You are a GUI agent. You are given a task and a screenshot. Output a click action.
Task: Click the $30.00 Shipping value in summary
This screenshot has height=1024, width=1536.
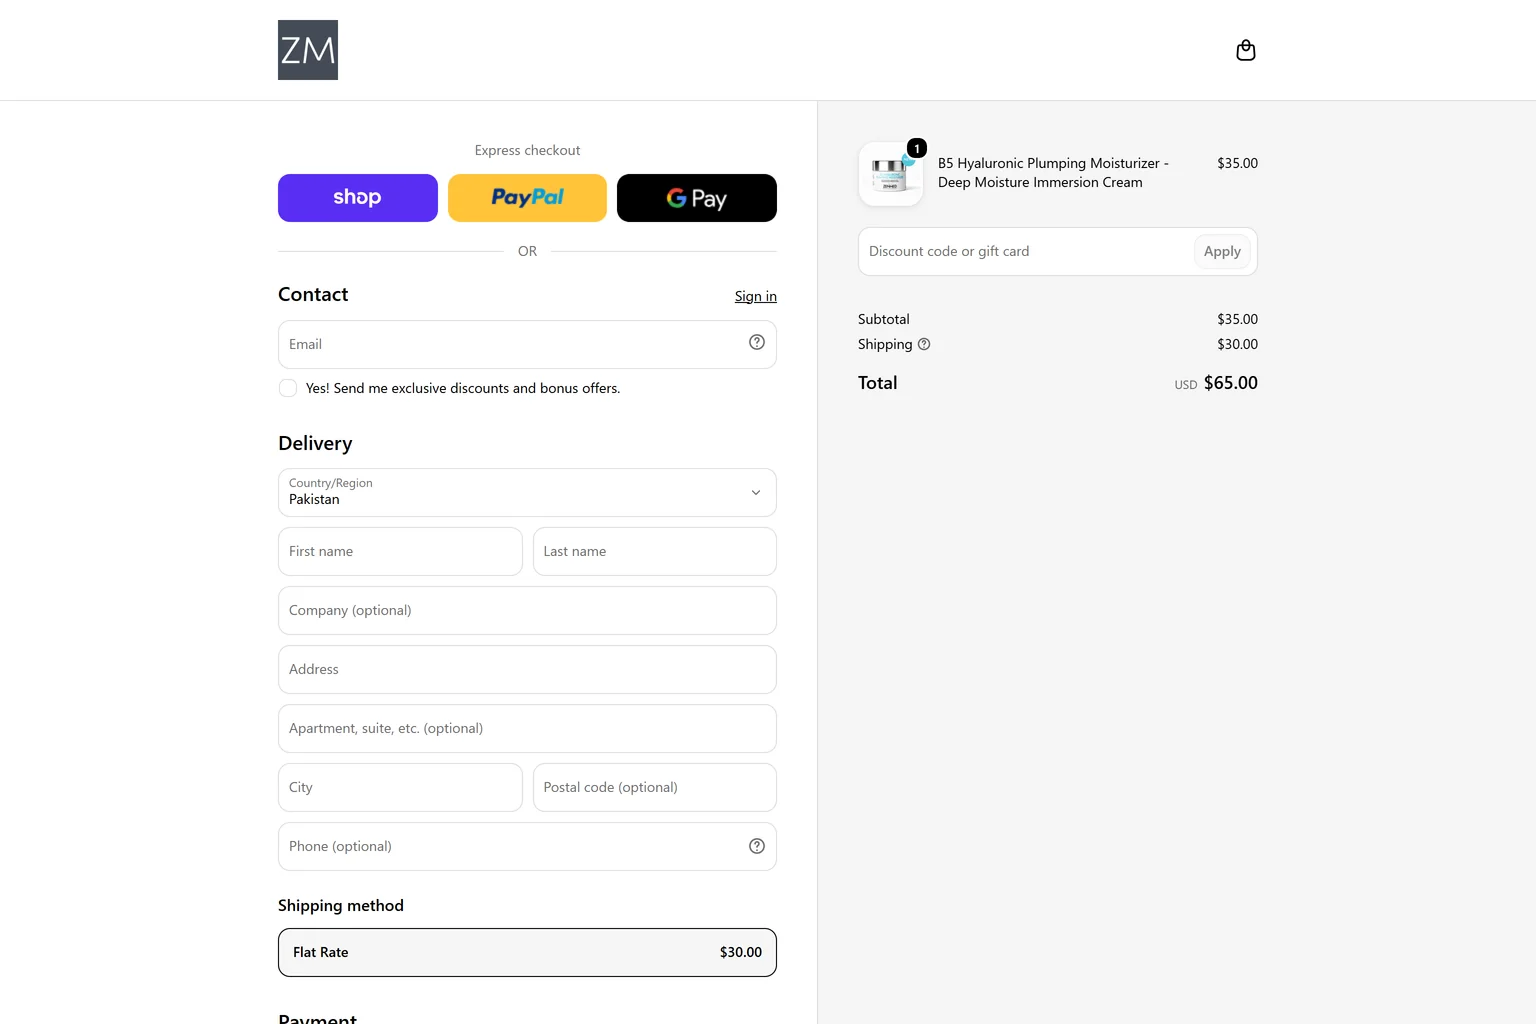pyautogui.click(x=1237, y=344)
